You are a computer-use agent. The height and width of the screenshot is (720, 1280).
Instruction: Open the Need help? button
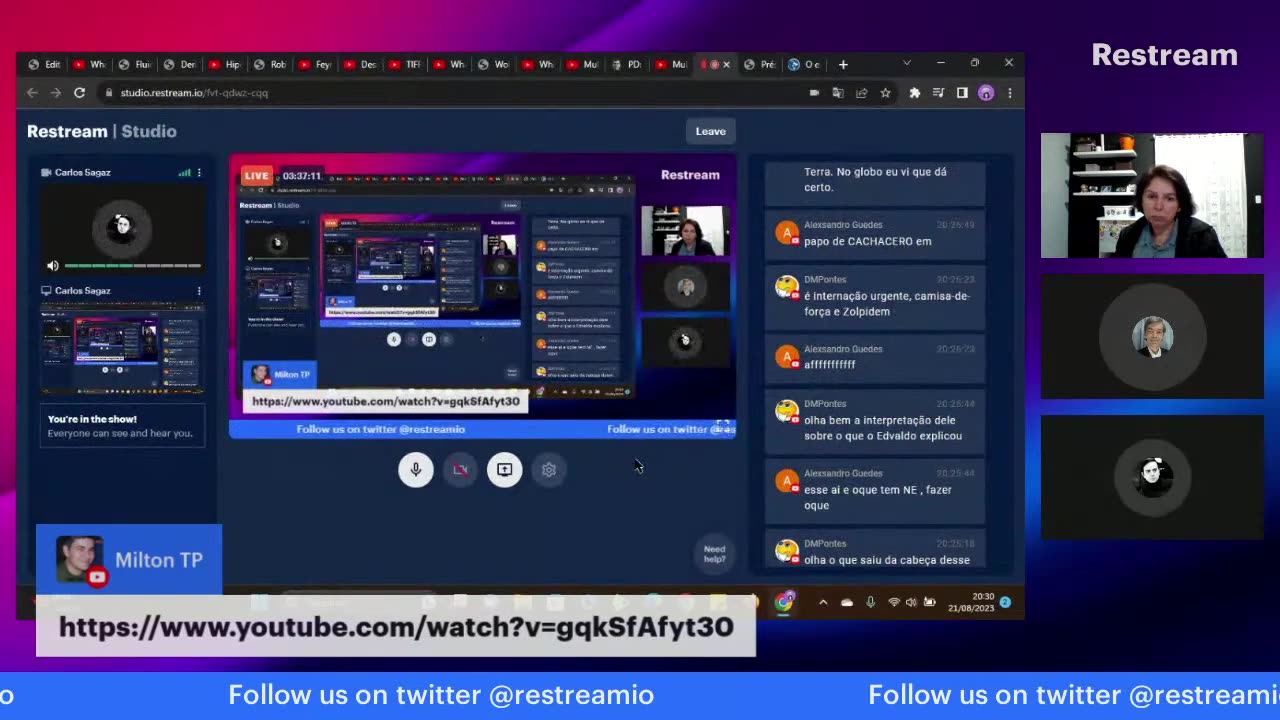click(714, 554)
